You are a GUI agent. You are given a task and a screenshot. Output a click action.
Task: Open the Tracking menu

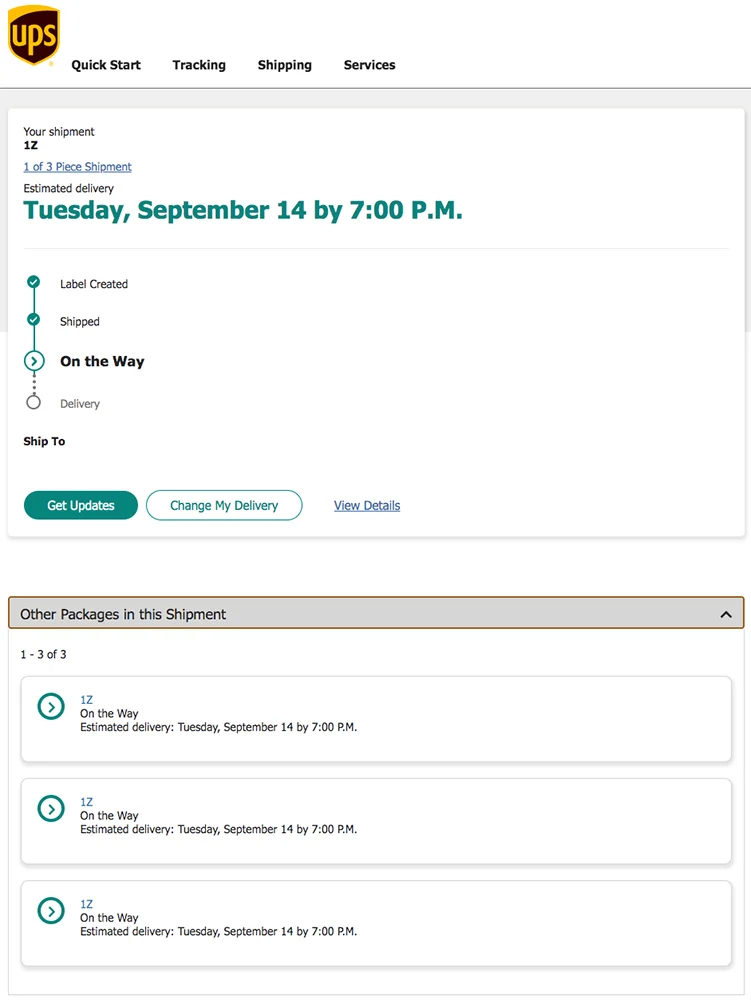[199, 65]
